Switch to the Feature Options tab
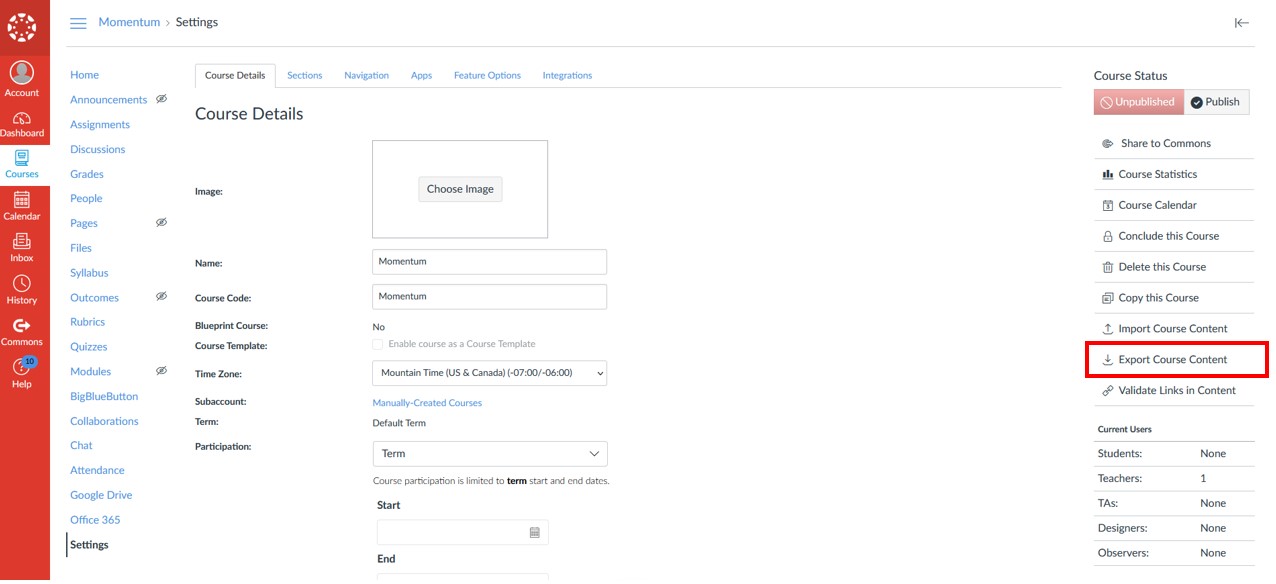The height and width of the screenshot is (584, 1276). [x=487, y=75]
